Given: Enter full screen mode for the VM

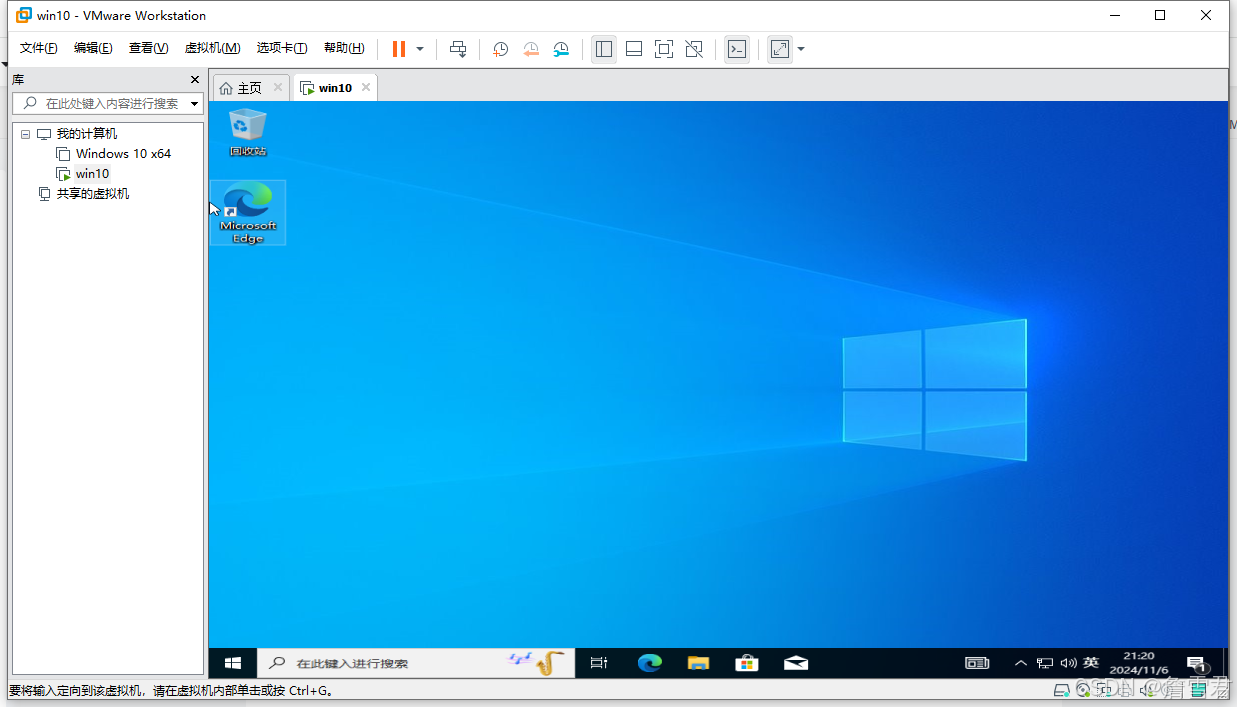Looking at the screenshot, I should [x=664, y=48].
